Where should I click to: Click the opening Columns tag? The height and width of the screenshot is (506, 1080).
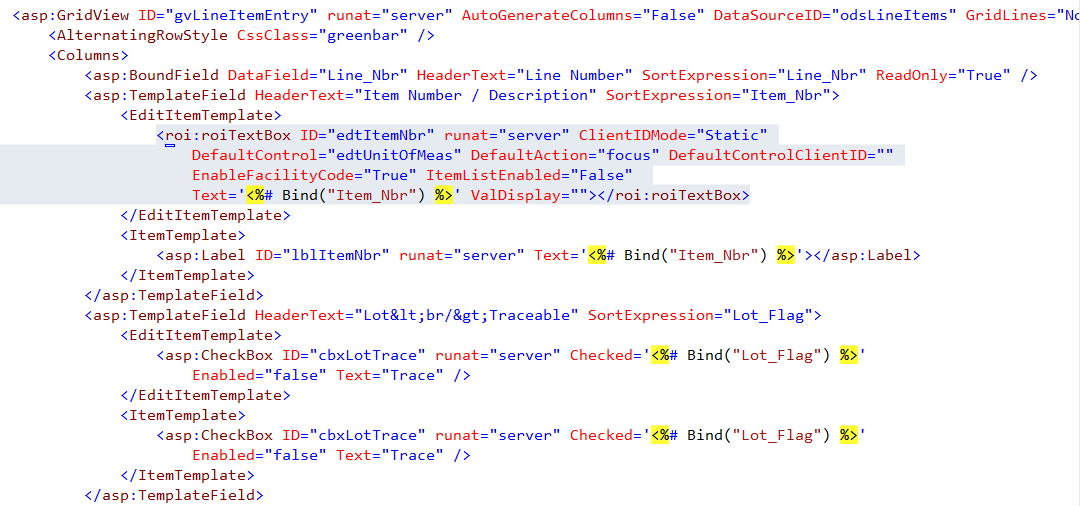pos(89,55)
